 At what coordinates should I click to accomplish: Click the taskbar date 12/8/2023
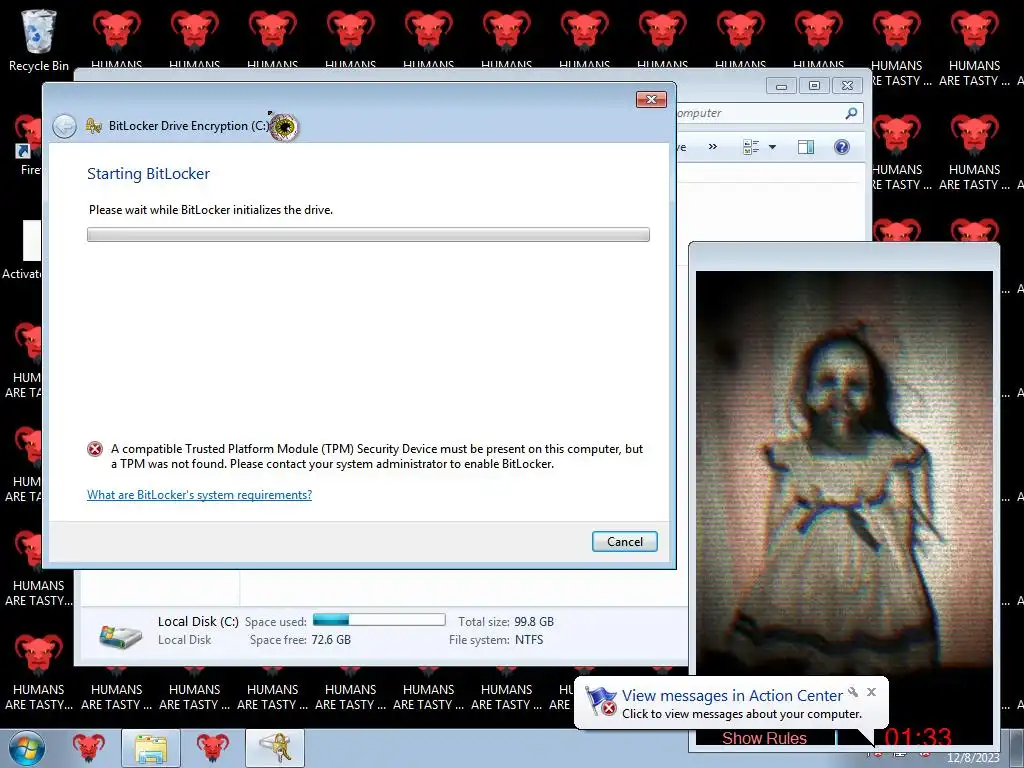973,758
